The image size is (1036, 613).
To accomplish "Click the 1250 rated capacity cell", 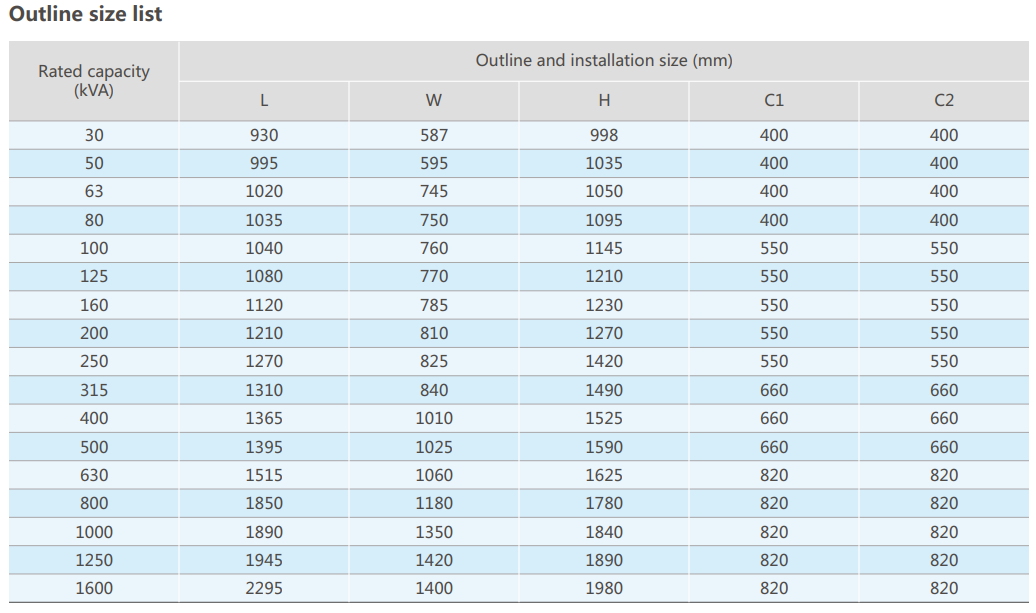I will (94, 560).
